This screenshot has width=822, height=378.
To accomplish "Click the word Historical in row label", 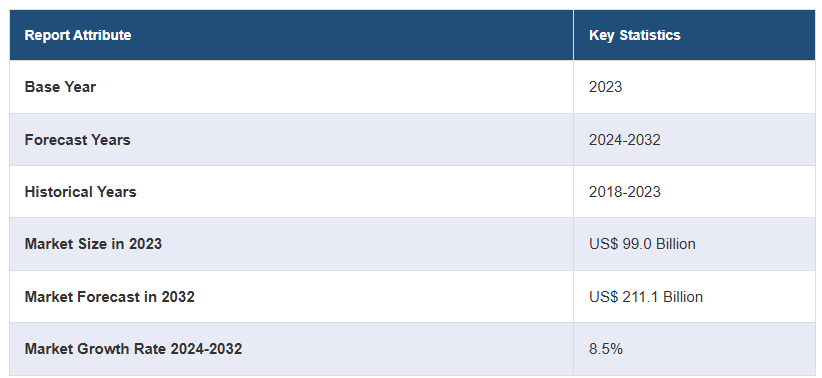I will click(x=56, y=192).
